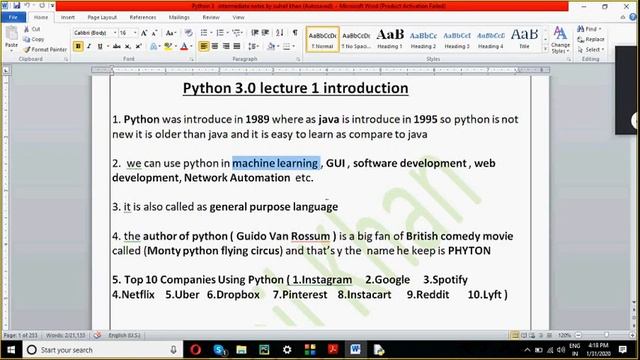Click the Replace command
Viewport: 640px width, 360px height.
591,39
